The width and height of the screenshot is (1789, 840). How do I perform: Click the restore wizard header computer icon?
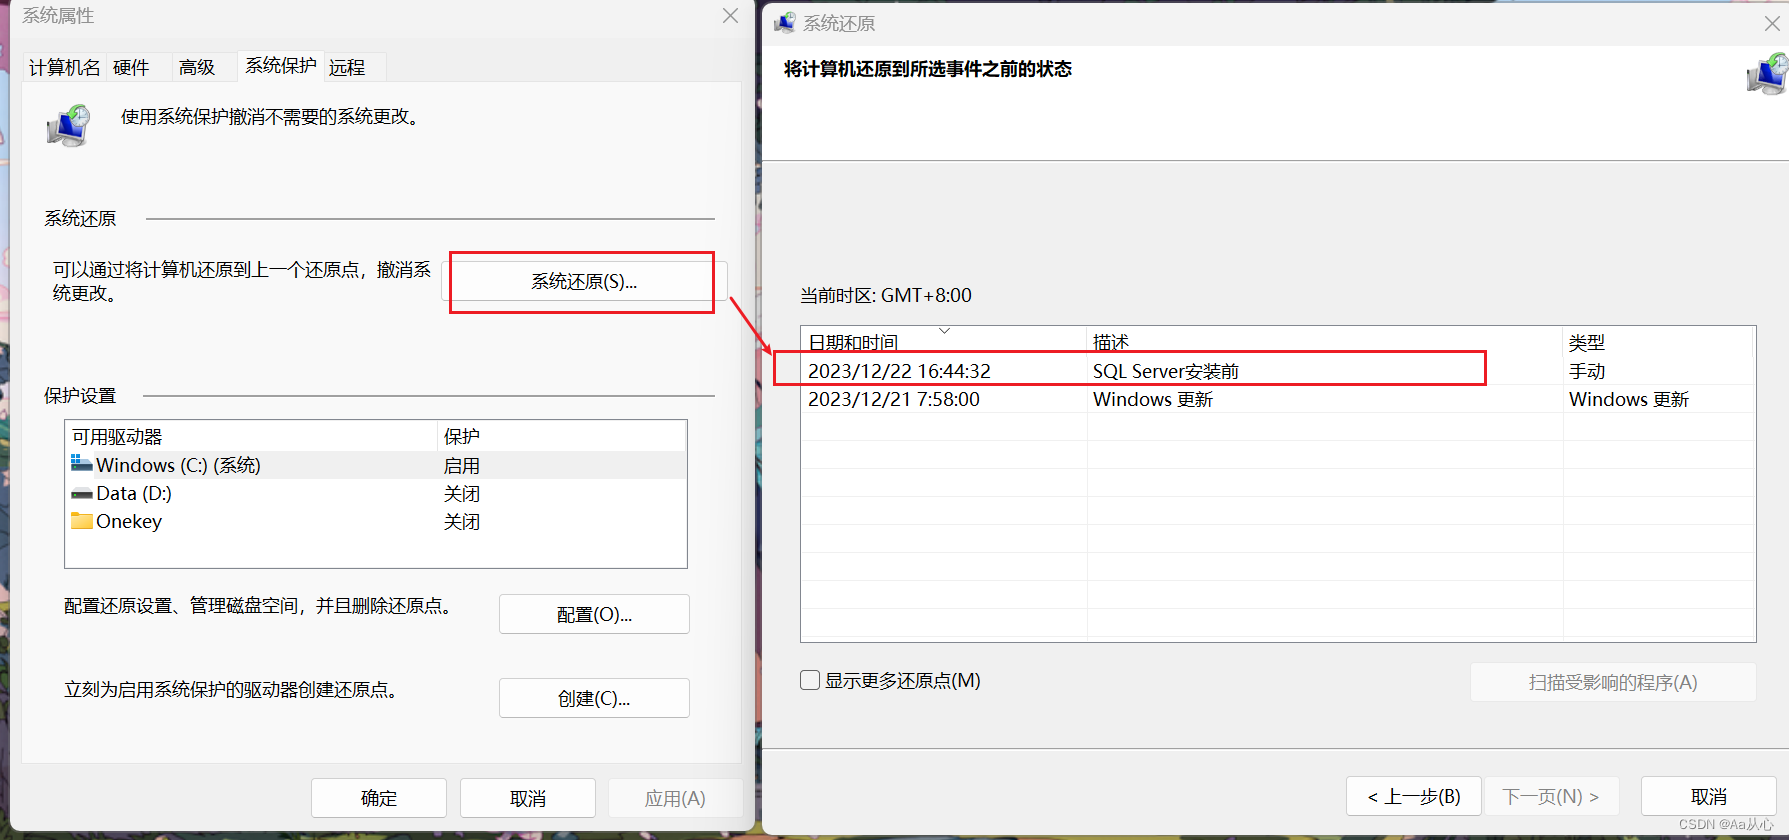1767,75
